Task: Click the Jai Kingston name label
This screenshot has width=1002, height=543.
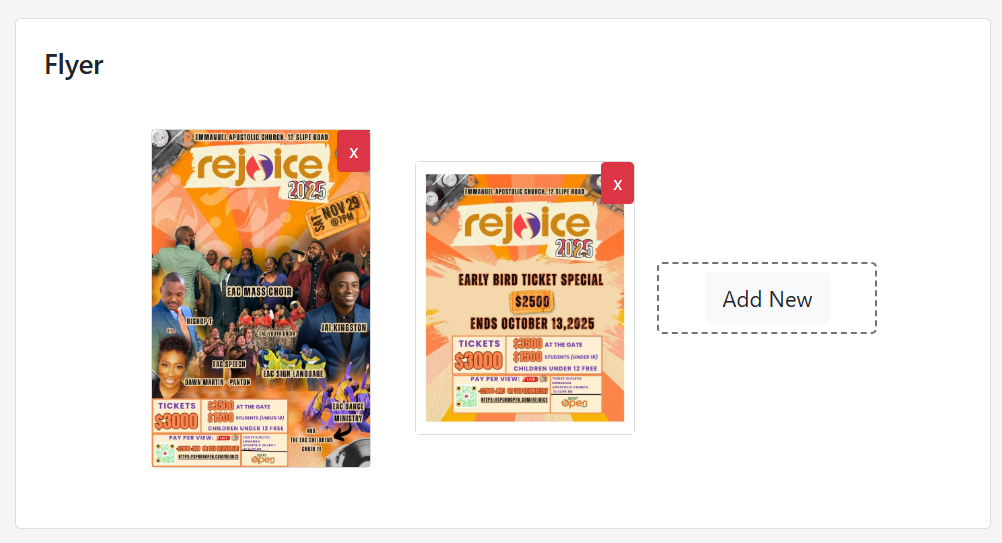Action: [343, 327]
